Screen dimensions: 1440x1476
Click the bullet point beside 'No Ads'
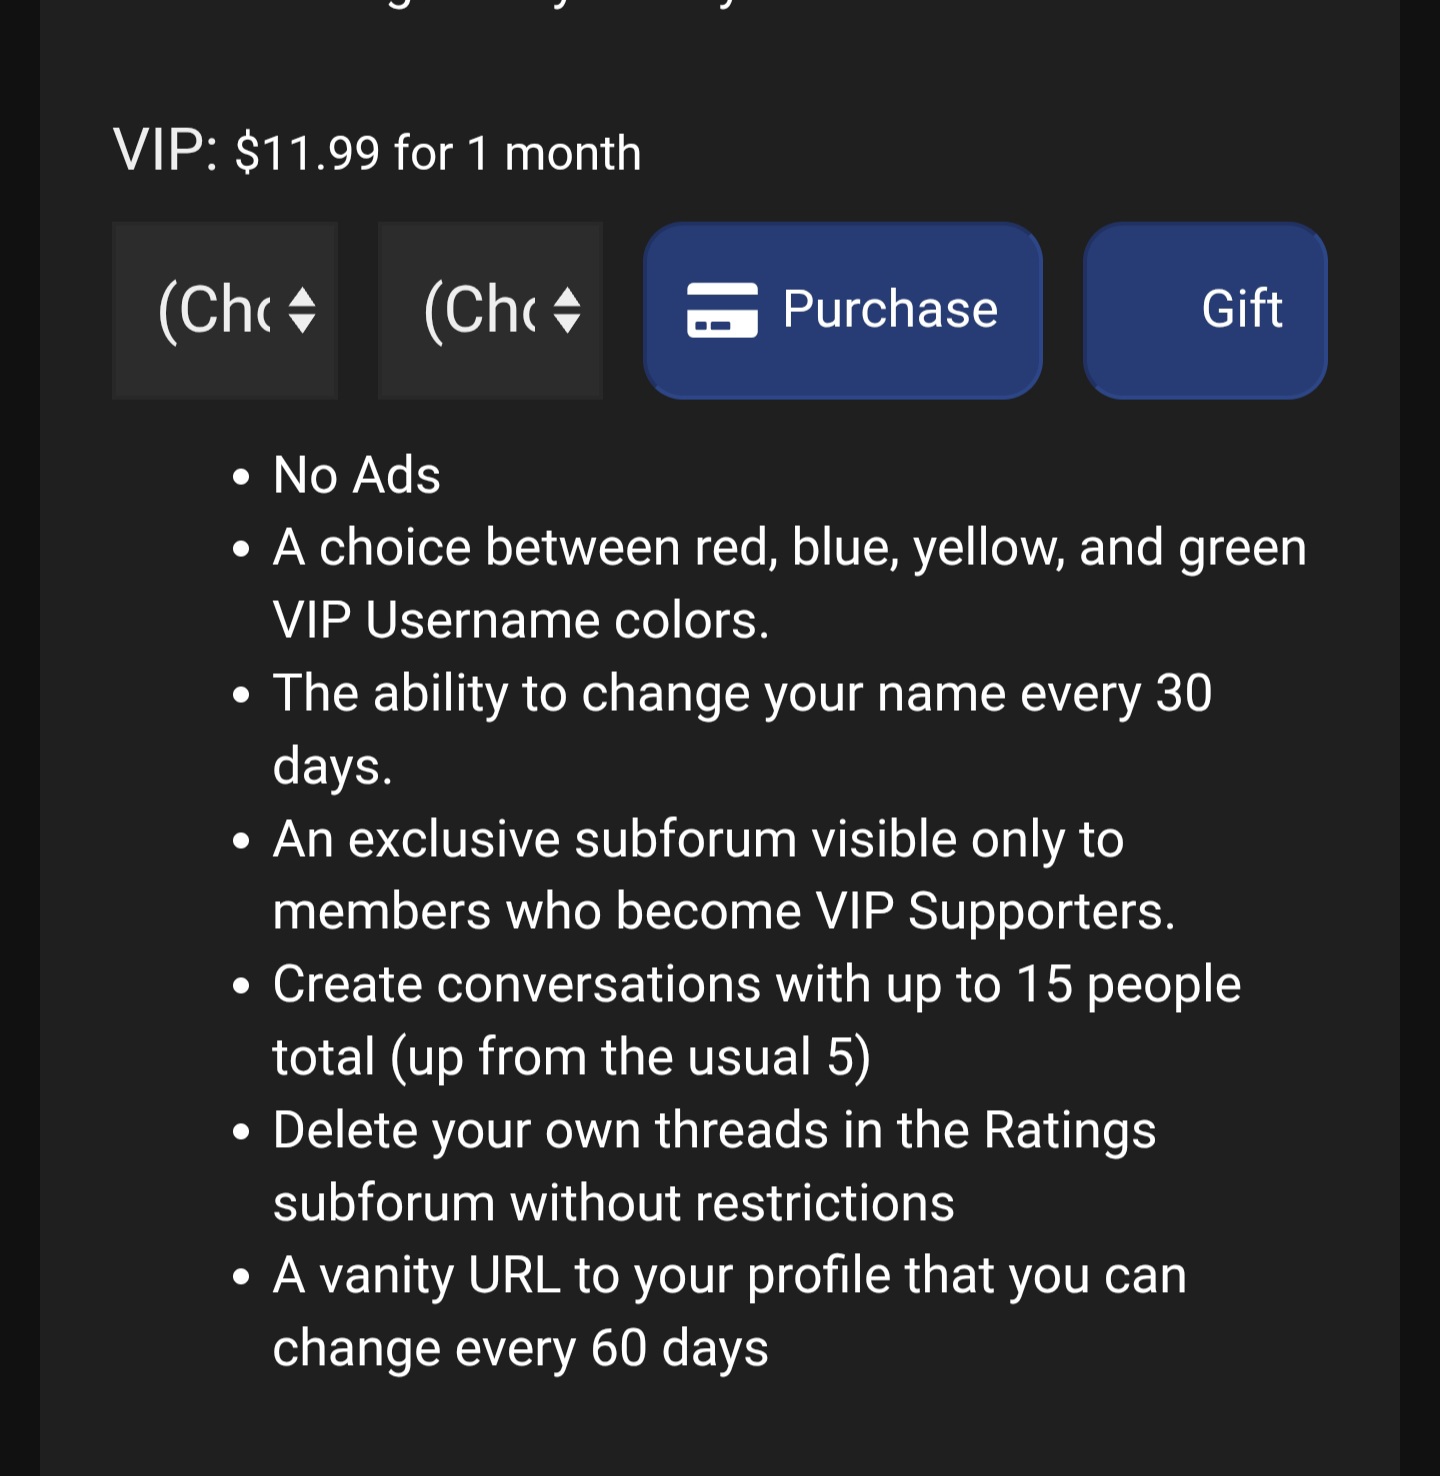coord(241,477)
